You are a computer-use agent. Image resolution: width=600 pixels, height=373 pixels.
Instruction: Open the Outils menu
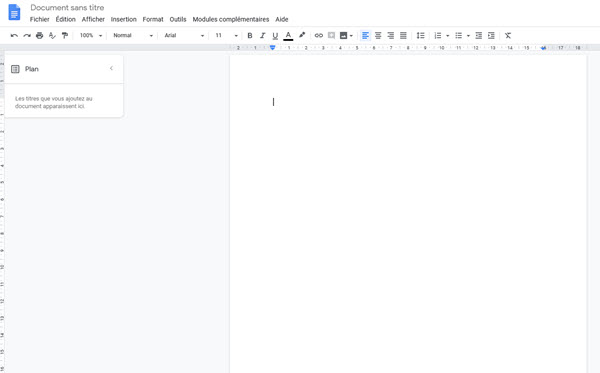[178, 19]
